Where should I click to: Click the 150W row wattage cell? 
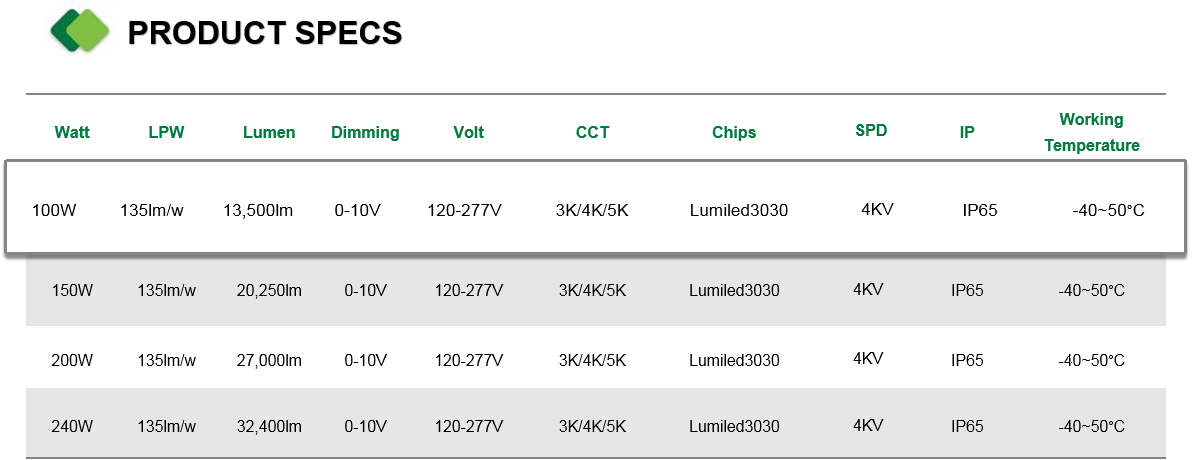pos(72,290)
